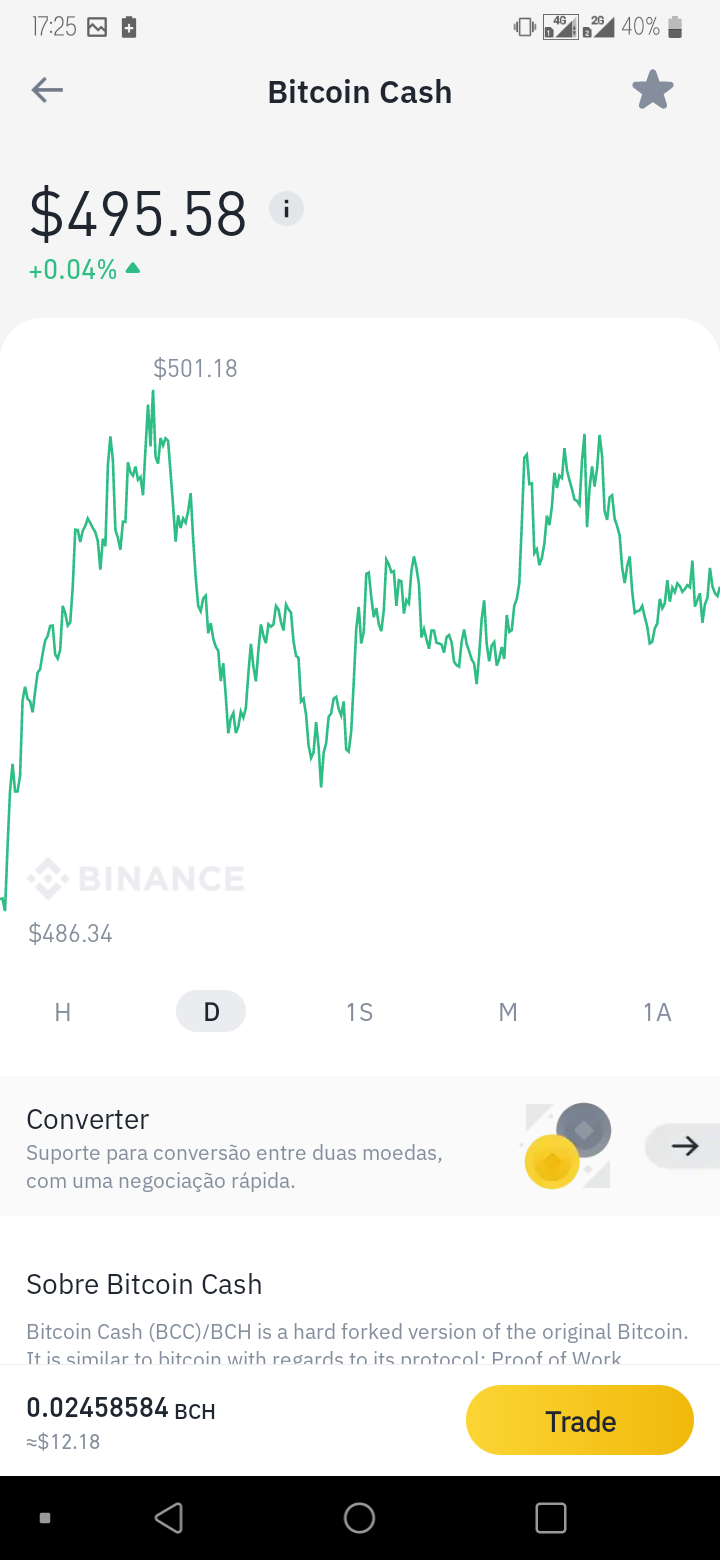Viewport: 720px width, 1560px height.
Task: Toggle the favorite star for Bitcoin Cash
Action: (653, 91)
